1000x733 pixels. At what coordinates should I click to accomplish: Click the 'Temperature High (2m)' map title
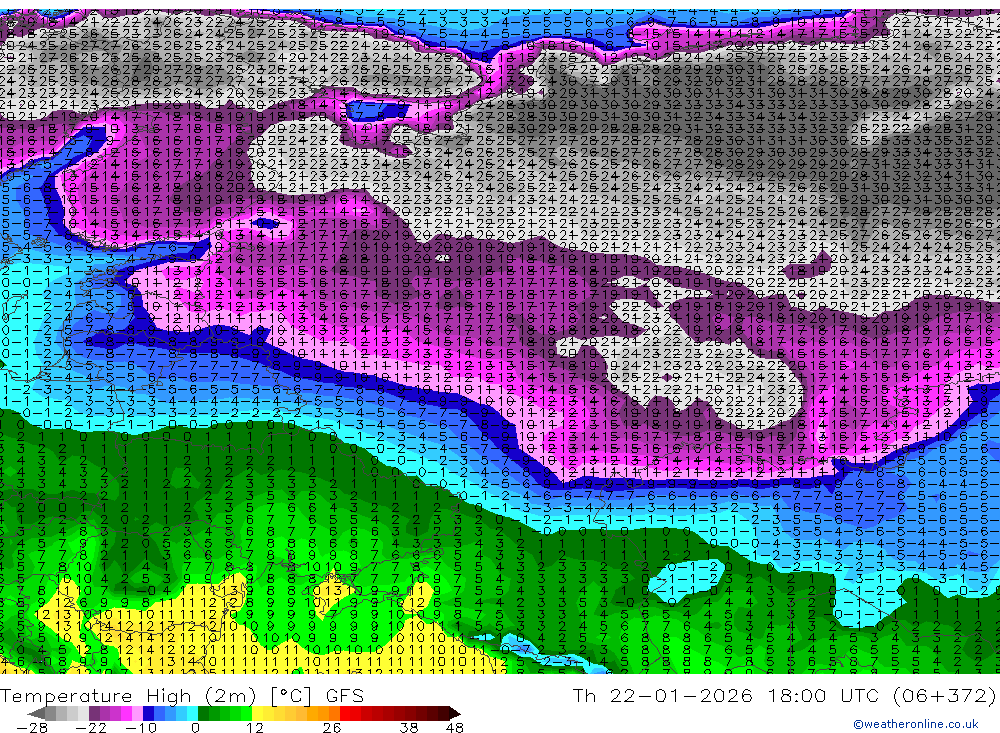point(128,696)
